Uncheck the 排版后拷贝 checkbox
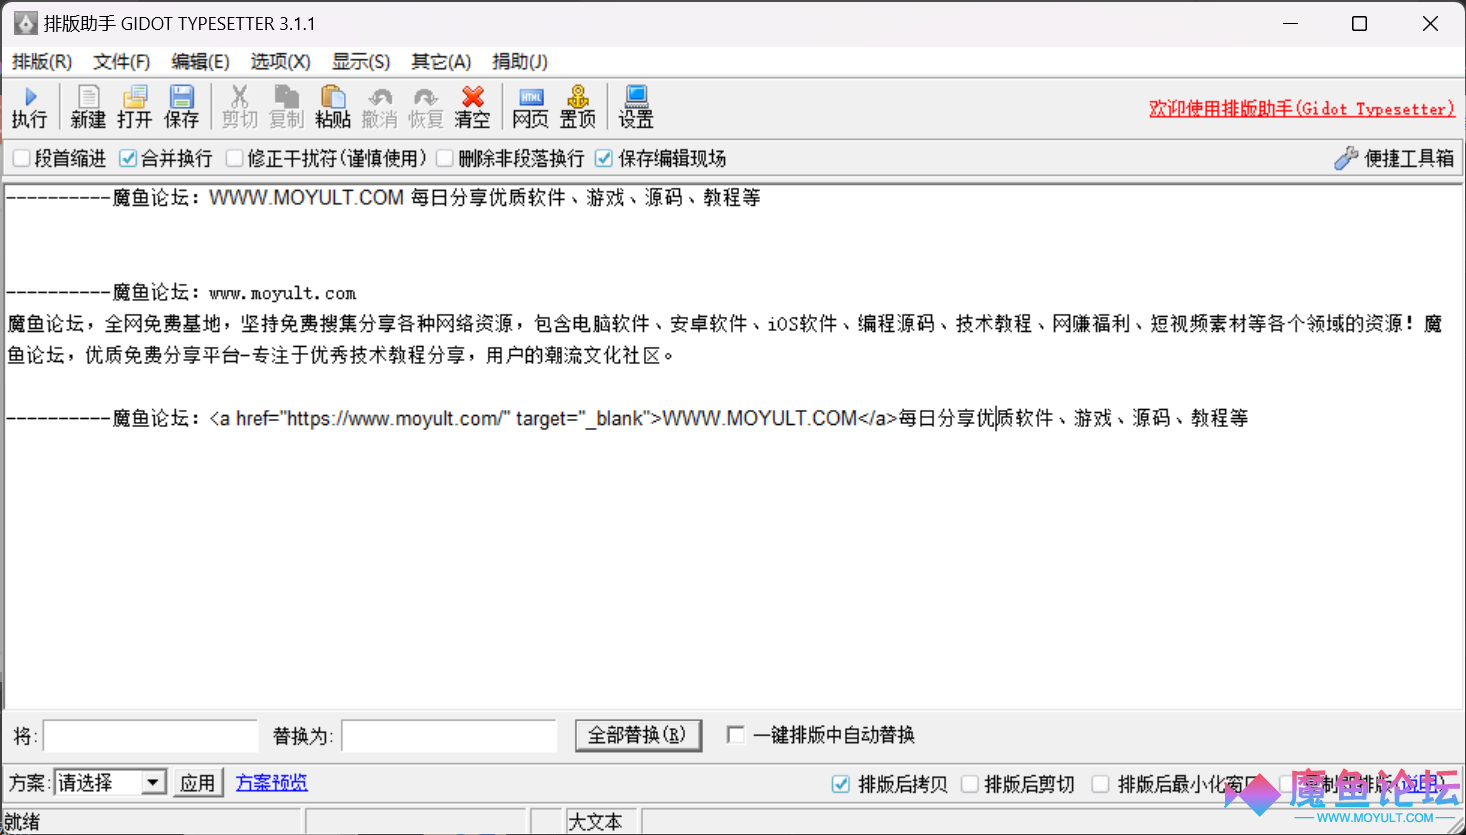 (841, 784)
